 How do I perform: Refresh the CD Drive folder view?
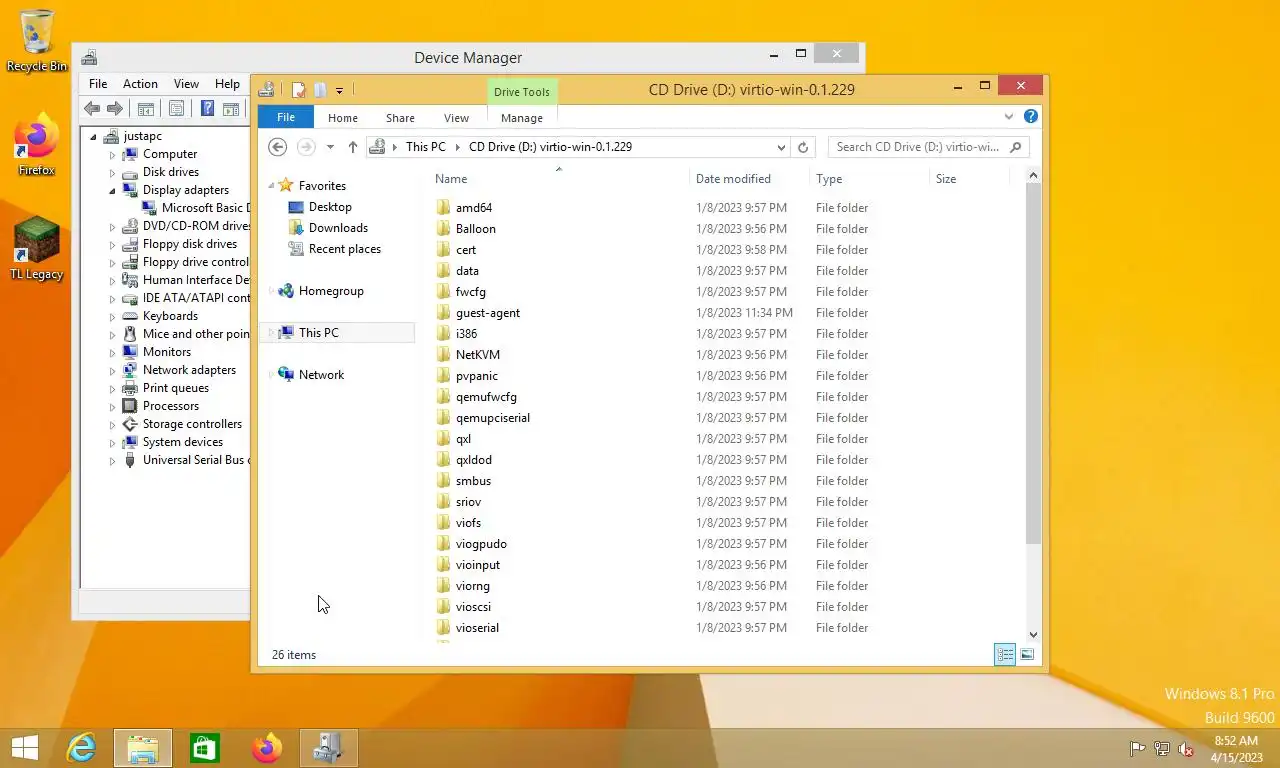click(802, 147)
